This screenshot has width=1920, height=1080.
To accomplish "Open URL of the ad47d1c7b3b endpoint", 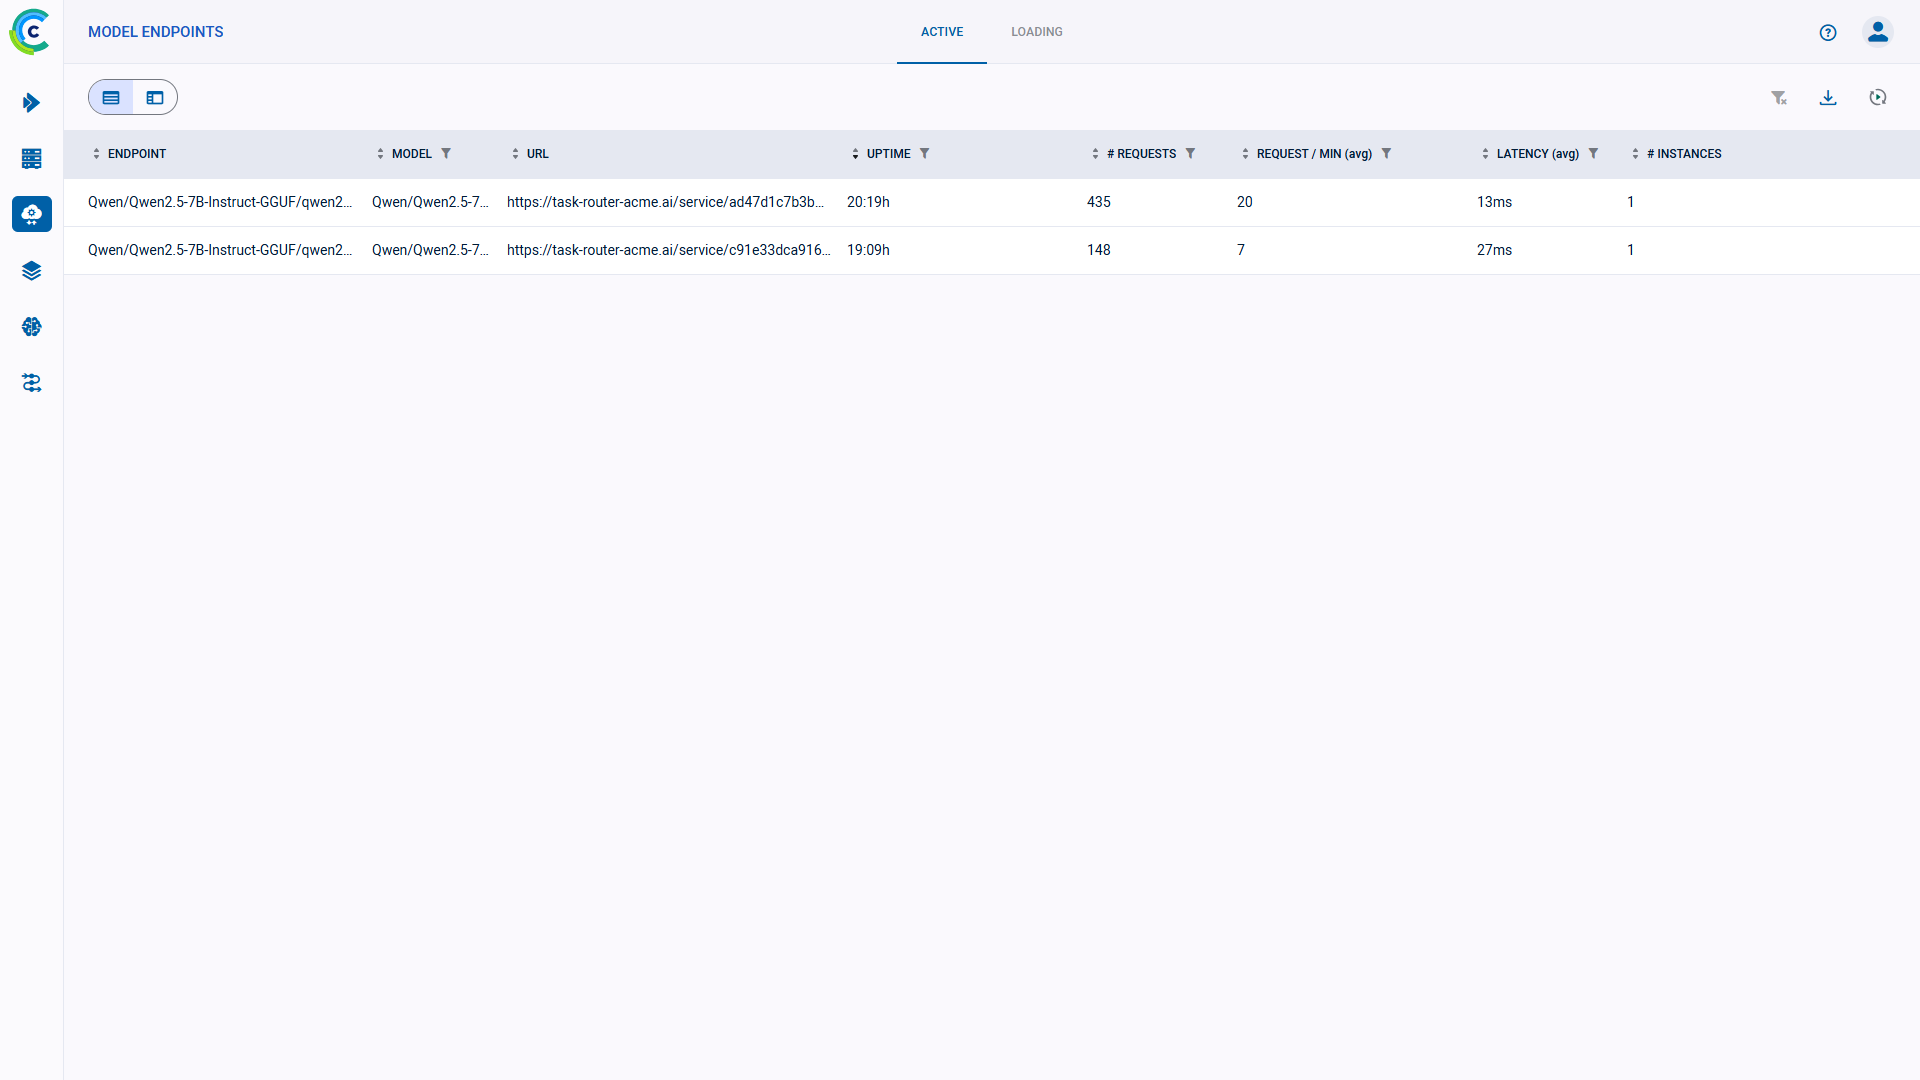I will (x=666, y=202).
